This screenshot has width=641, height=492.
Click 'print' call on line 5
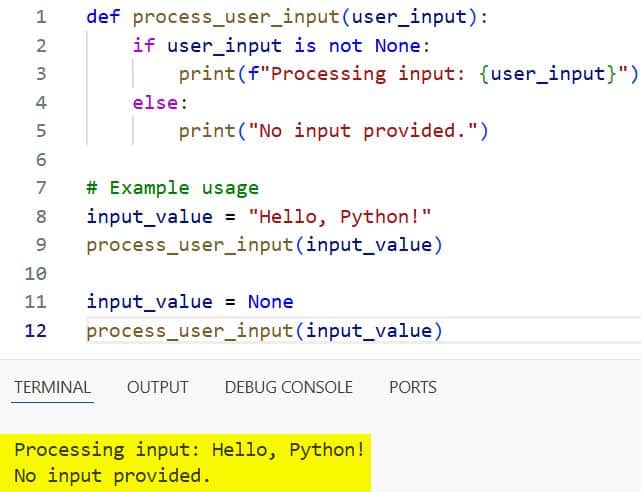point(207,132)
